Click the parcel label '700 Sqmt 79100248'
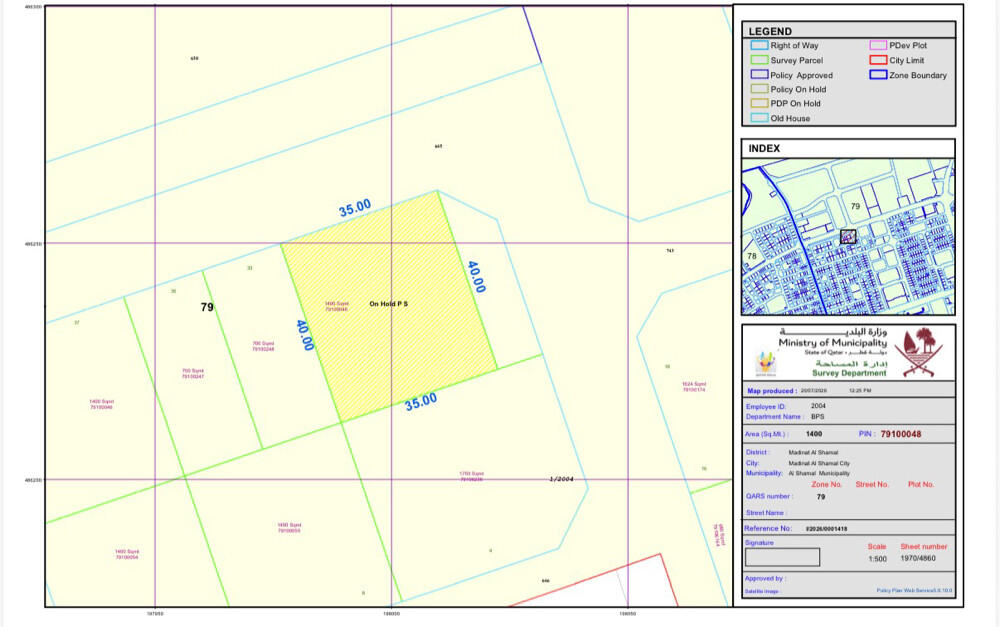This screenshot has width=1000, height=627. point(263,346)
